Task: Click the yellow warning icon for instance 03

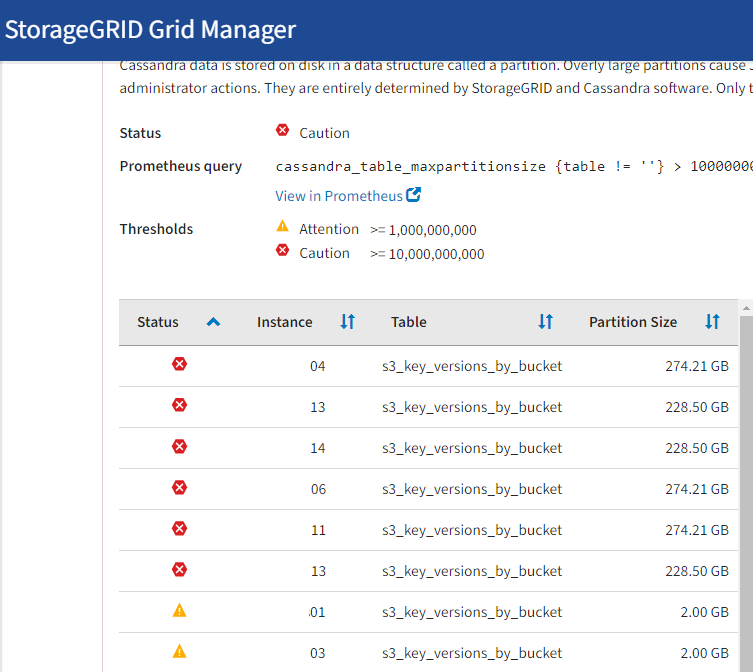Action: 180,652
